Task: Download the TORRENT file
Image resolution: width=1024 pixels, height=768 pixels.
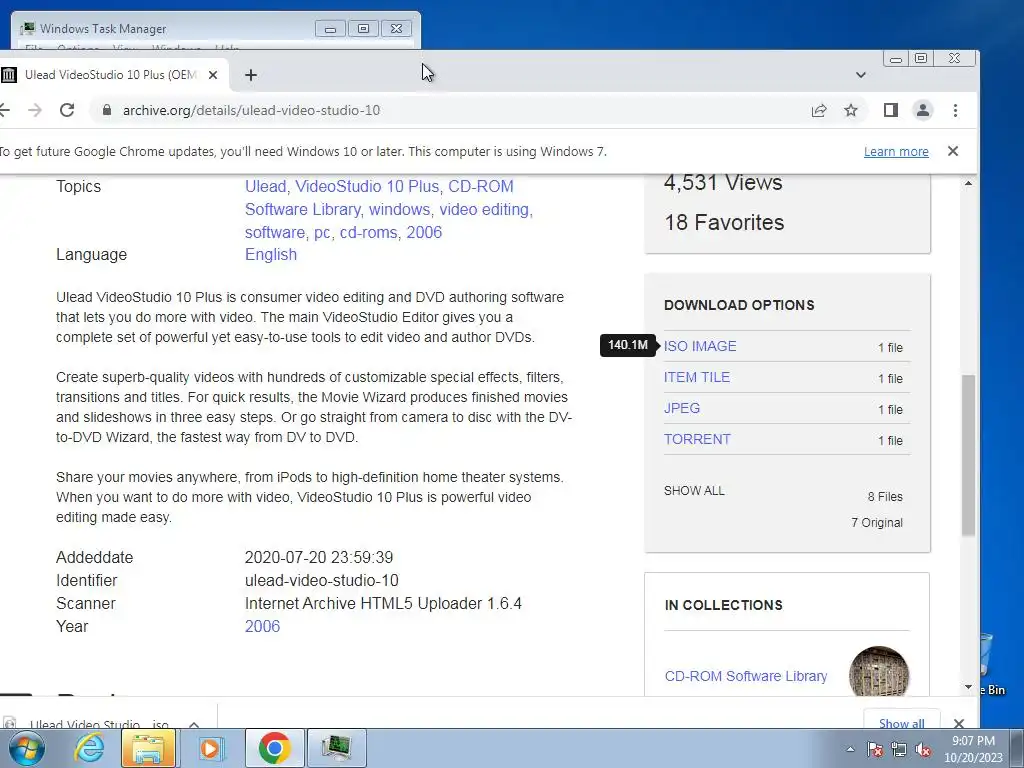Action: (697, 440)
